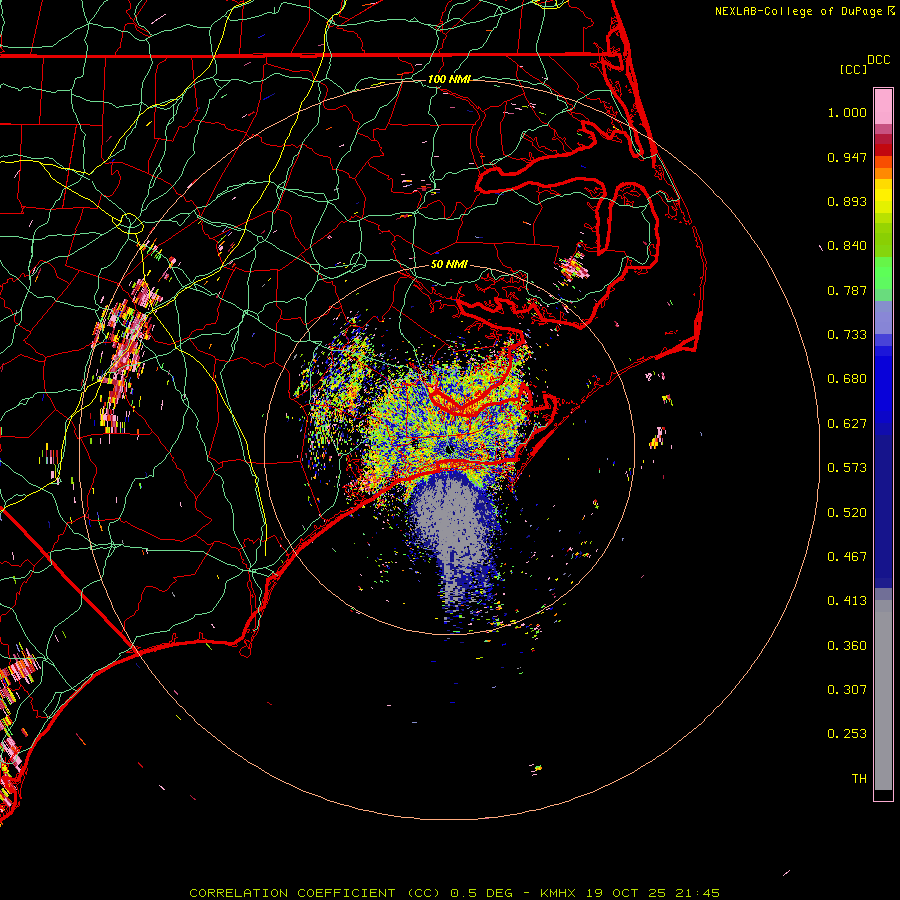Select the 0.787 scale value
900x900 pixels.
(x=847, y=290)
